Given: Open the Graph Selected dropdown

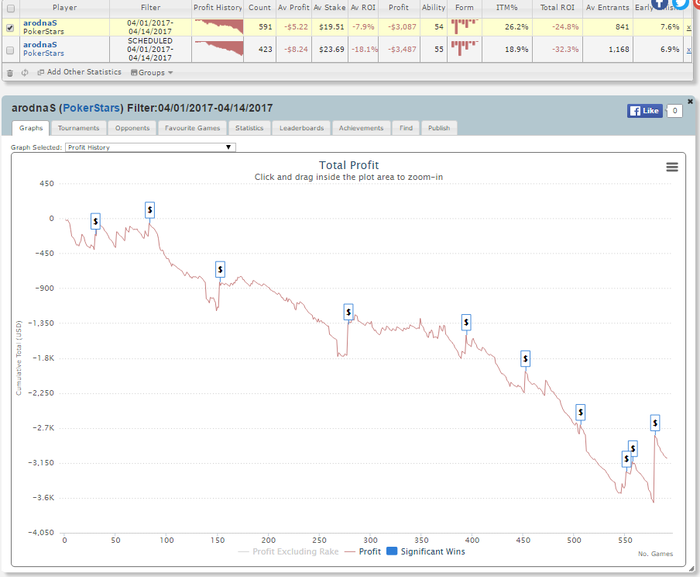Looking at the screenshot, I should click(150, 147).
